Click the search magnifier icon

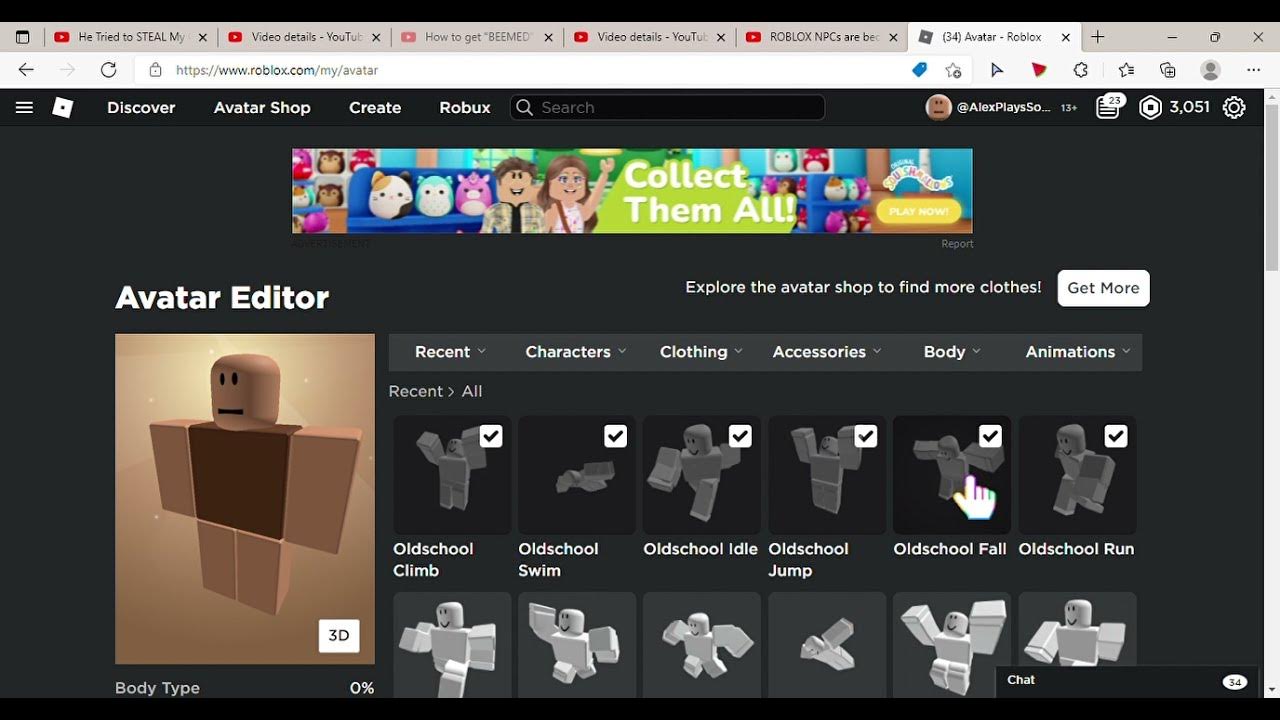coord(525,108)
